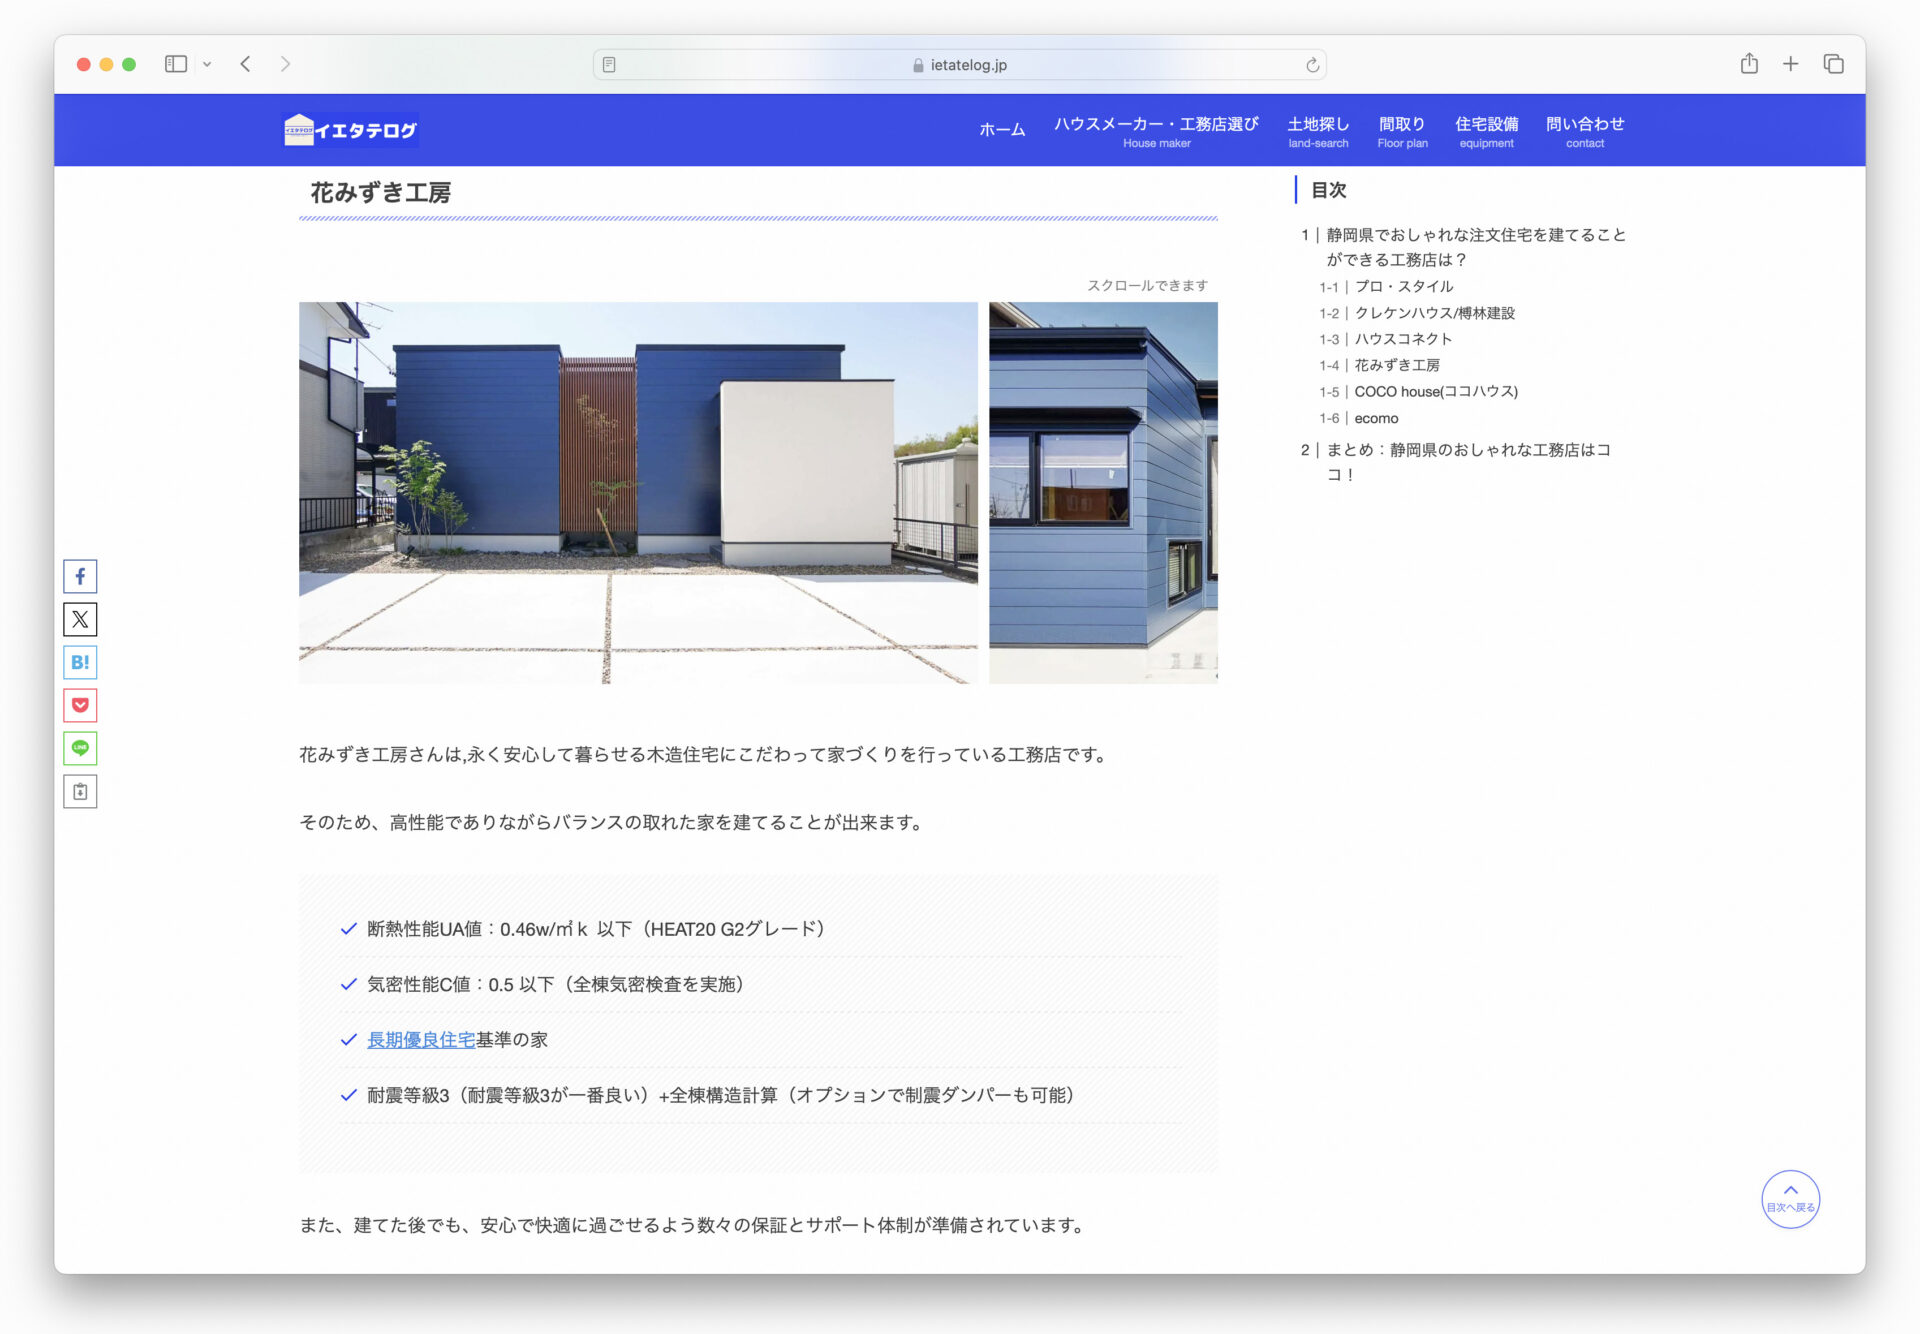Open the 間取り Floor plan menu
This screenshot has height=1334, width=1920.
point(1402,131)
